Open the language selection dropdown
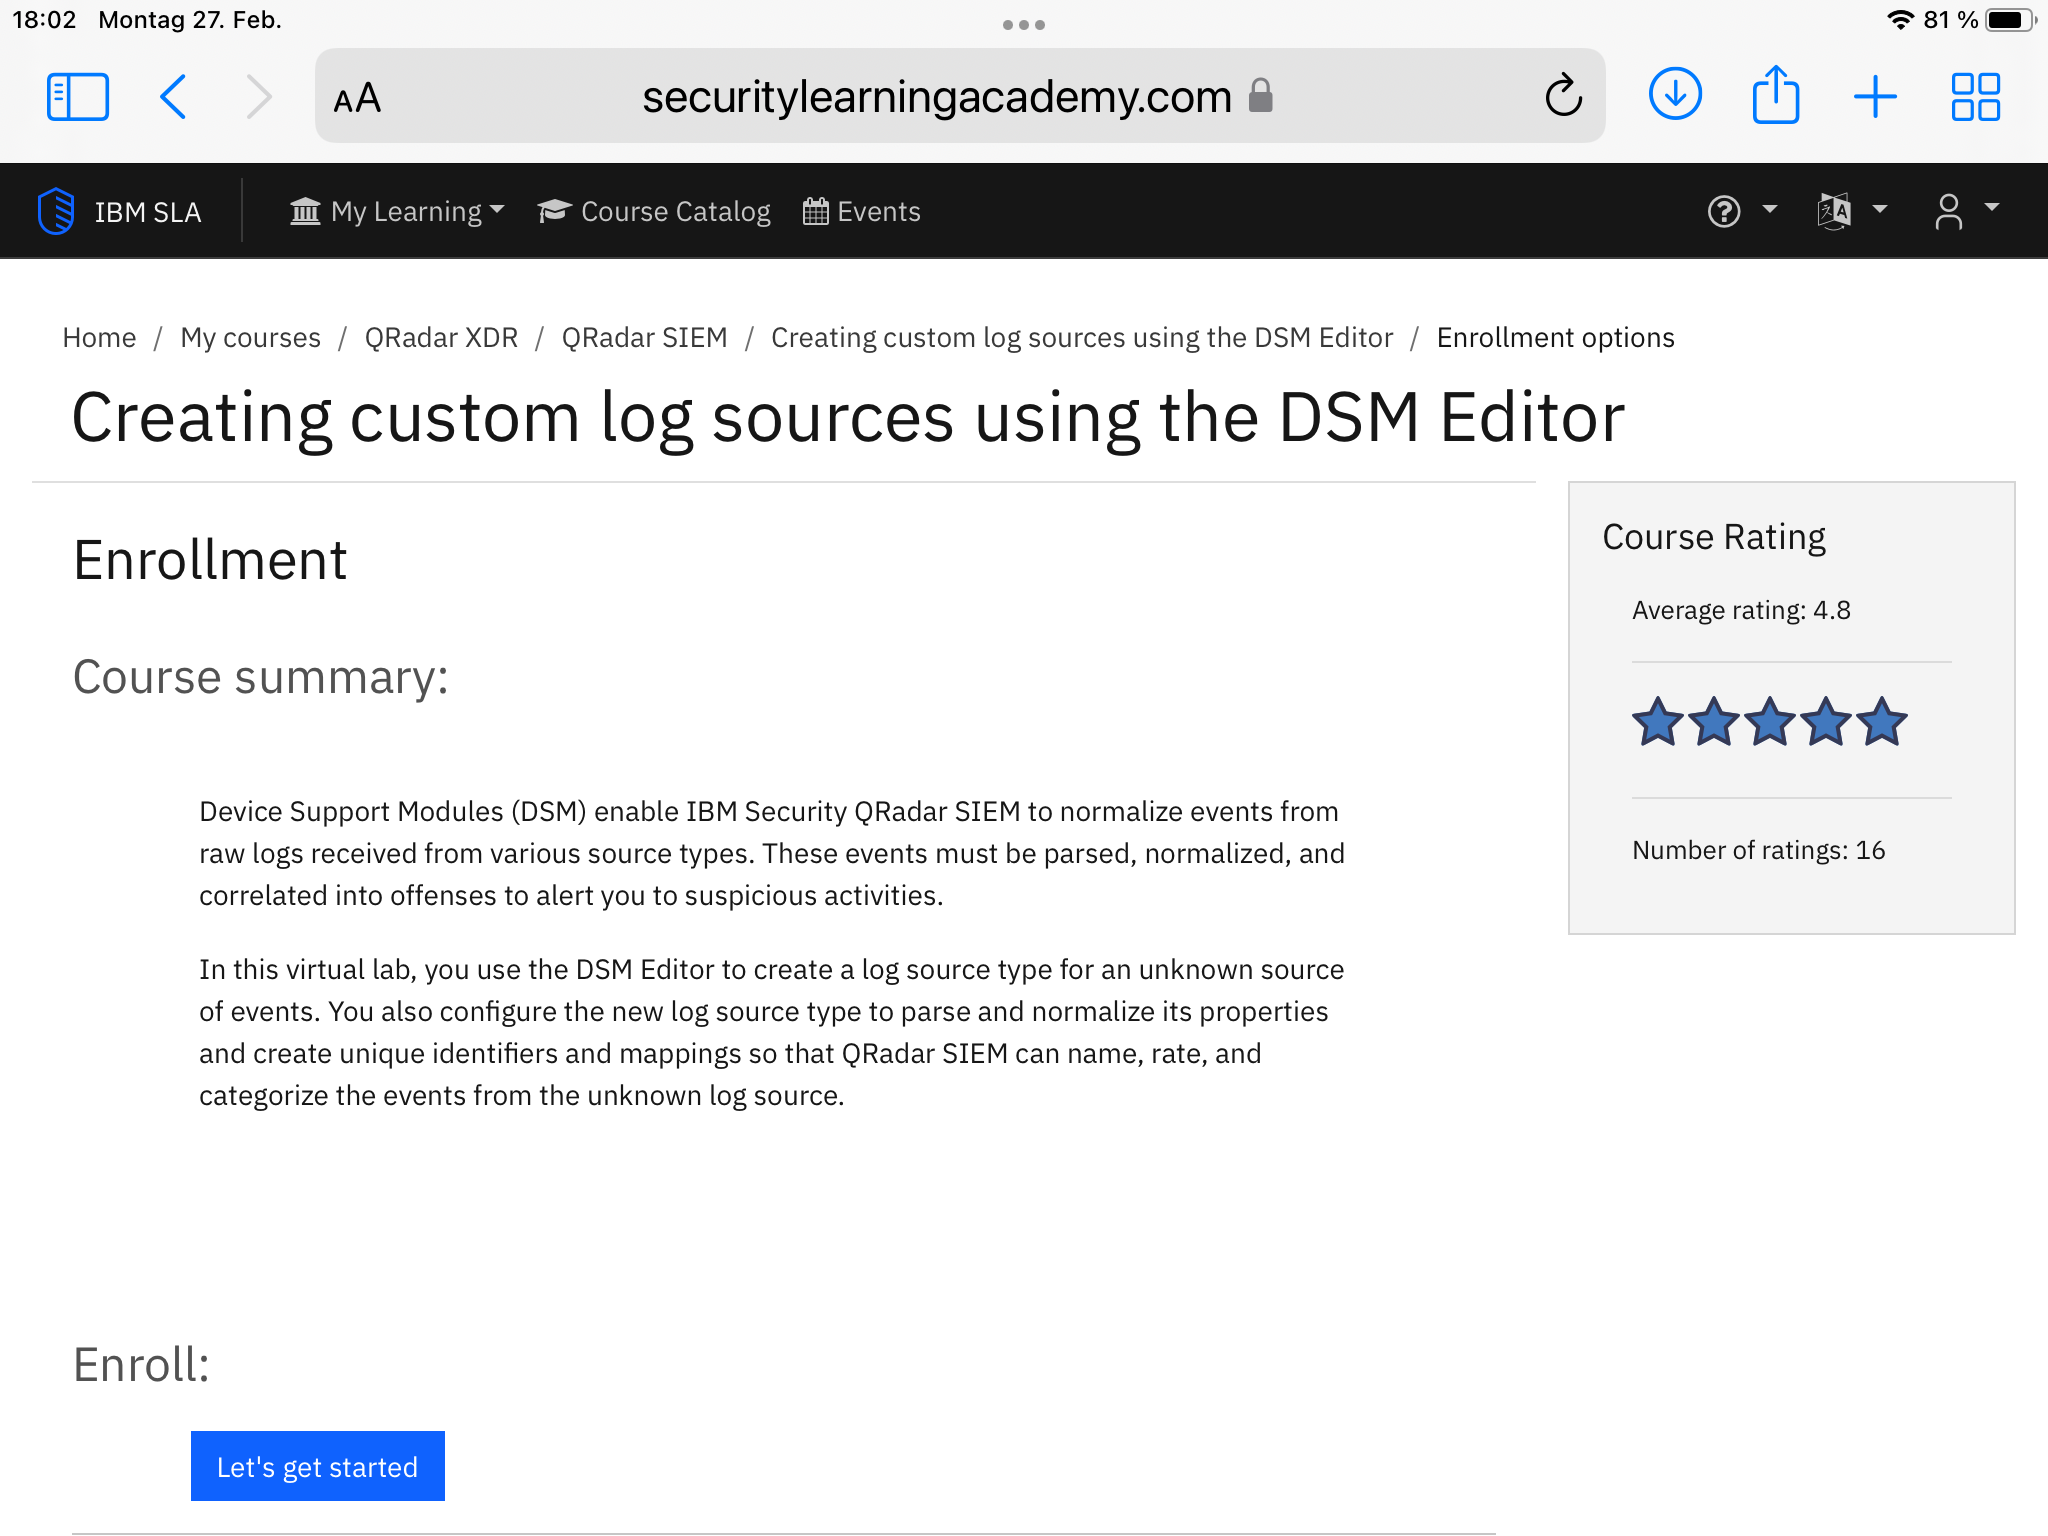Image resolution: width=2048 pixels, height=1536 pixels. pos(1851,211)
